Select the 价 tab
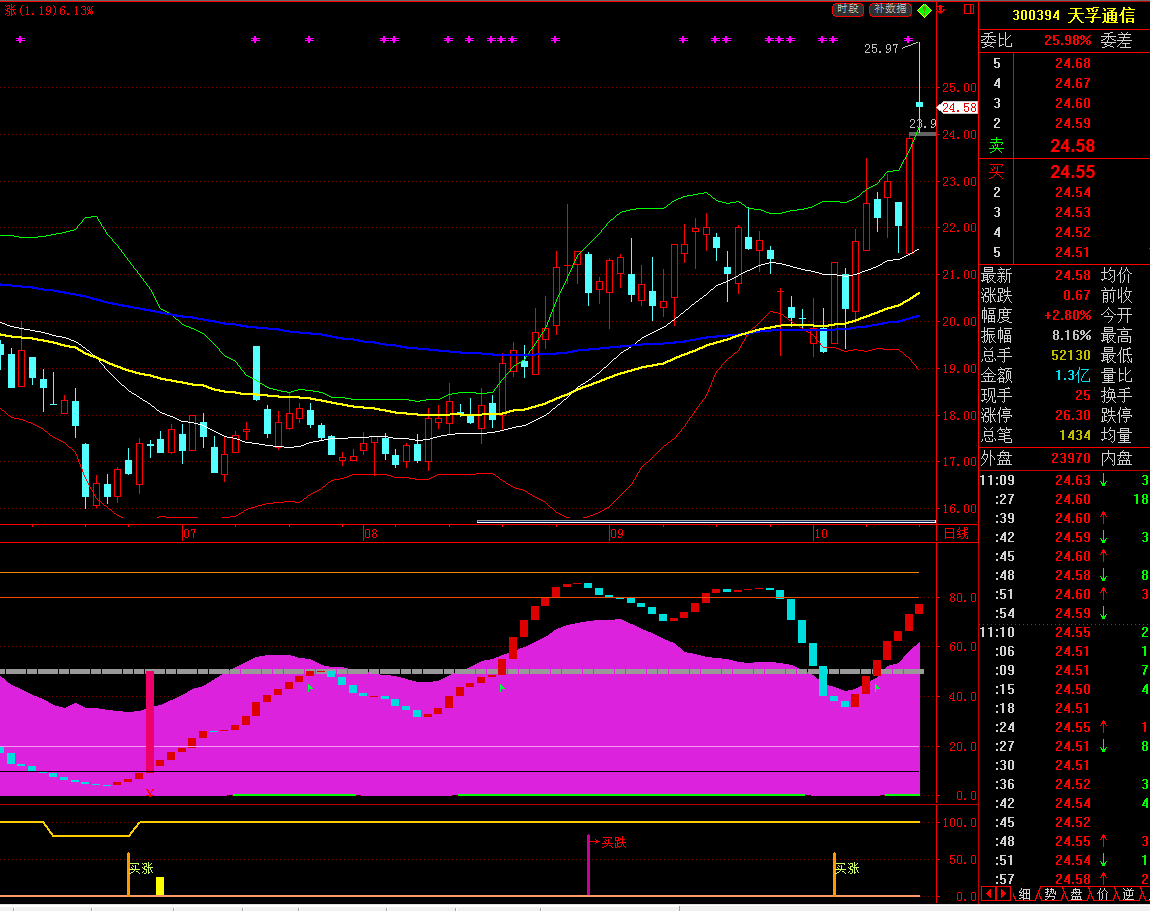 (x=1102, y=893)
